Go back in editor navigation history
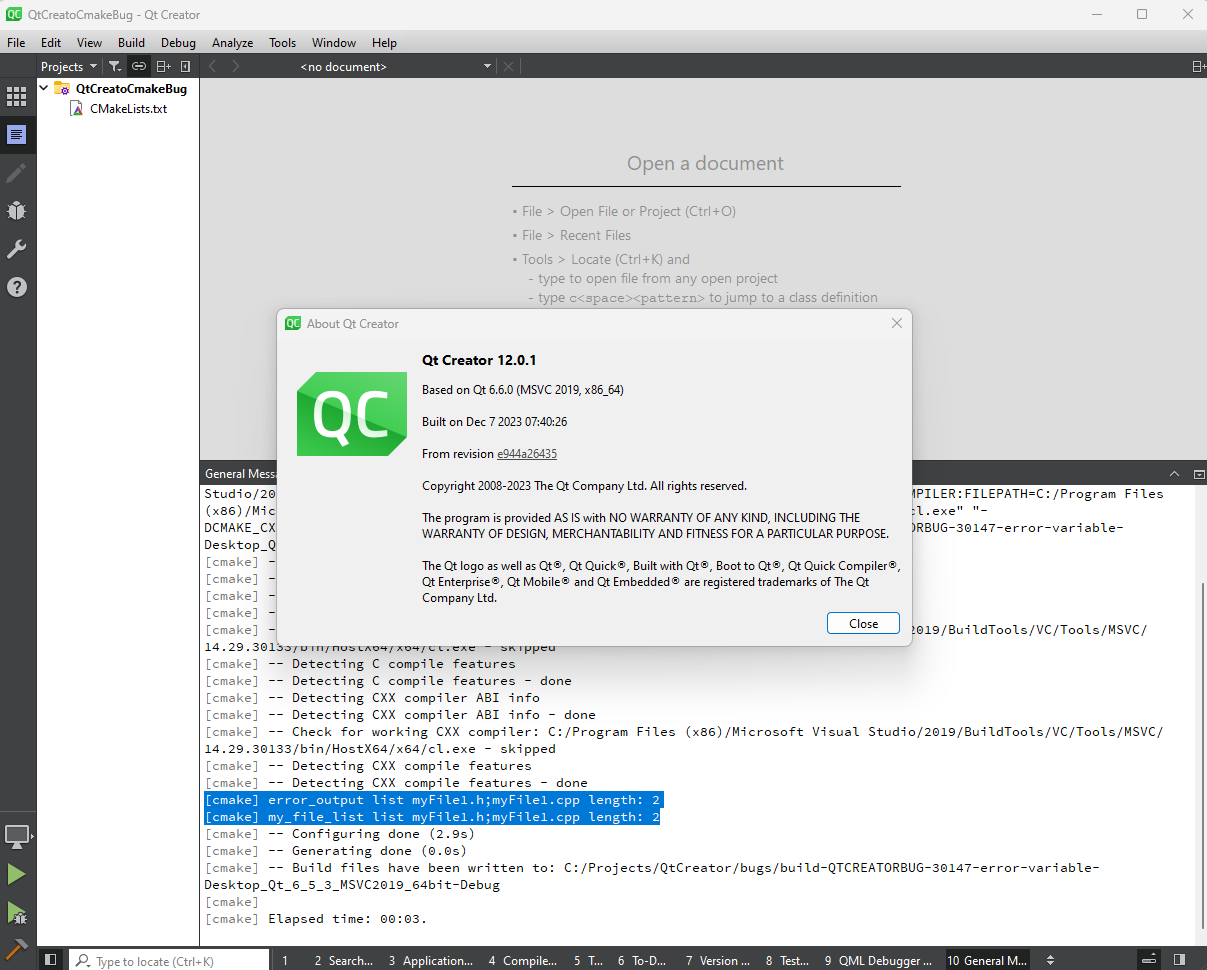This screenshot has width=1207, height=970. (x=212, y=66)
